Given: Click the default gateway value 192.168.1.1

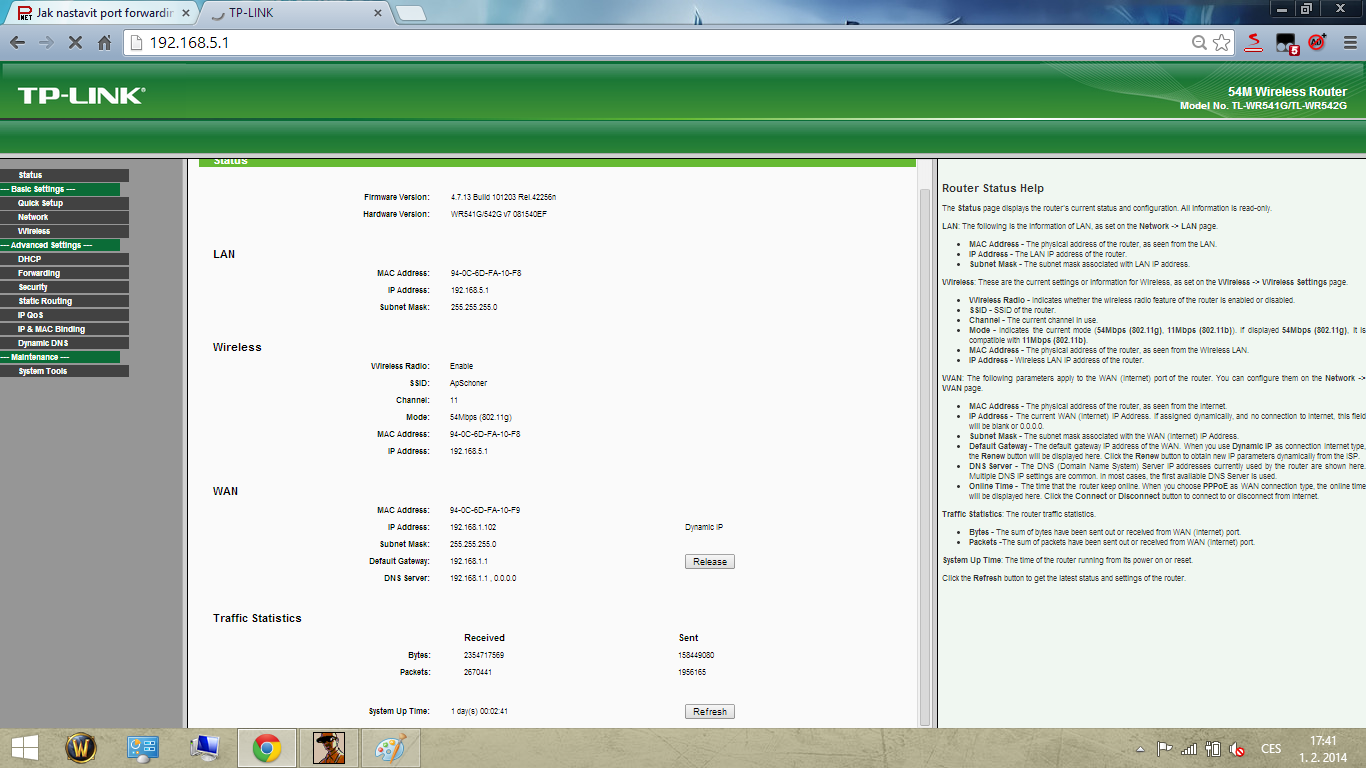Looking at the screenshot, I should [469, 561].
